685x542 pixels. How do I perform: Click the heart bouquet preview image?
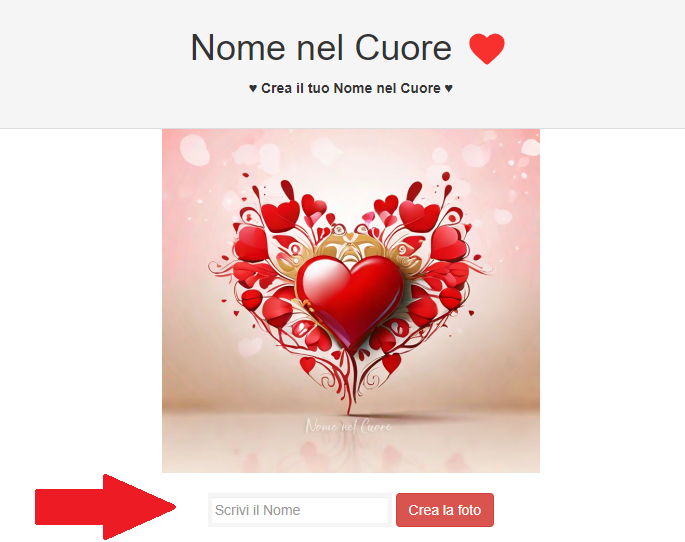point(351,300)
